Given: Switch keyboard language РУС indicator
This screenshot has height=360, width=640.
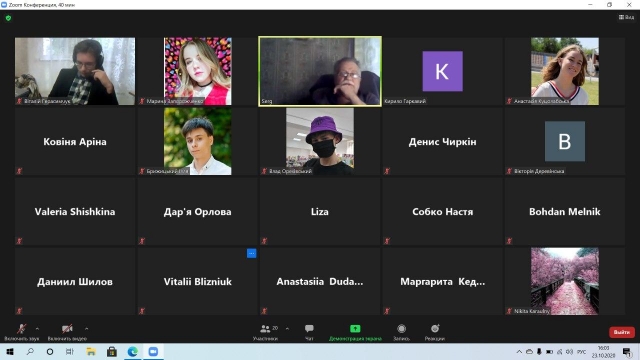Looking at the screenshot, I should pyautogui.click(x=581, y=351).
